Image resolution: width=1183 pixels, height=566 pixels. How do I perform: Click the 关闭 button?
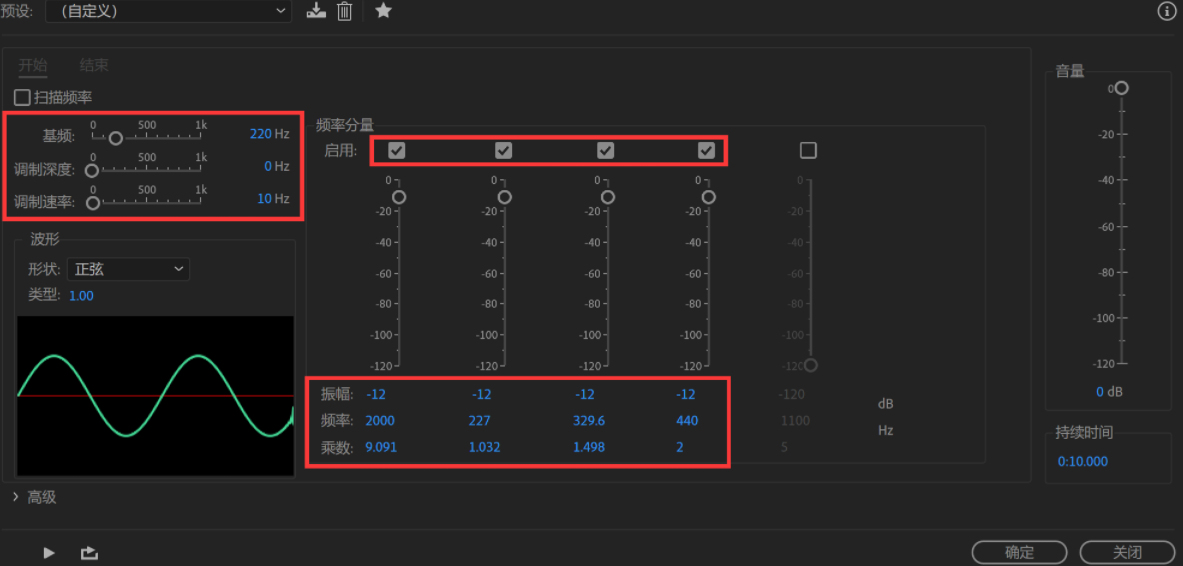coord(1127,552)
